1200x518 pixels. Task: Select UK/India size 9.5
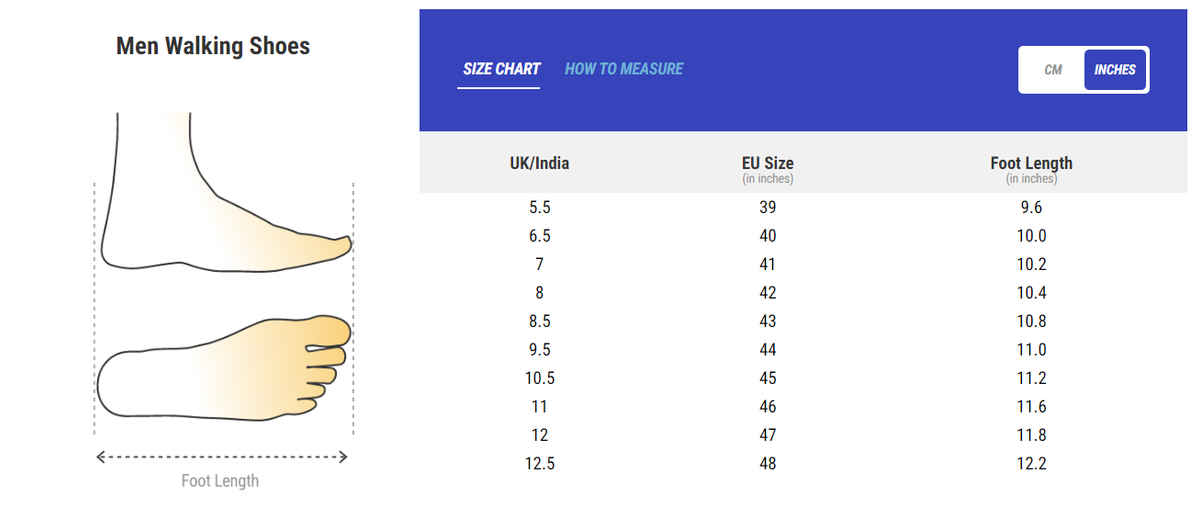539,350
